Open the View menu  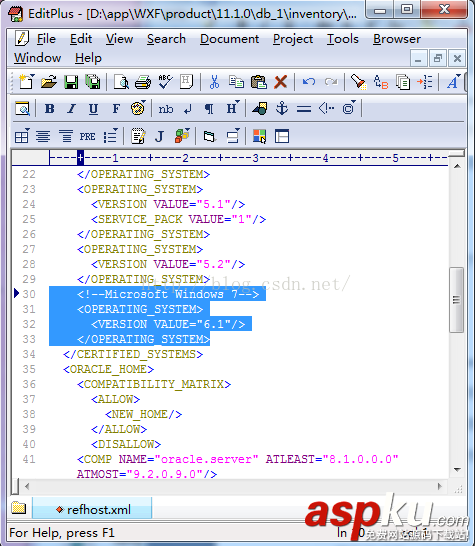(119, 39)
